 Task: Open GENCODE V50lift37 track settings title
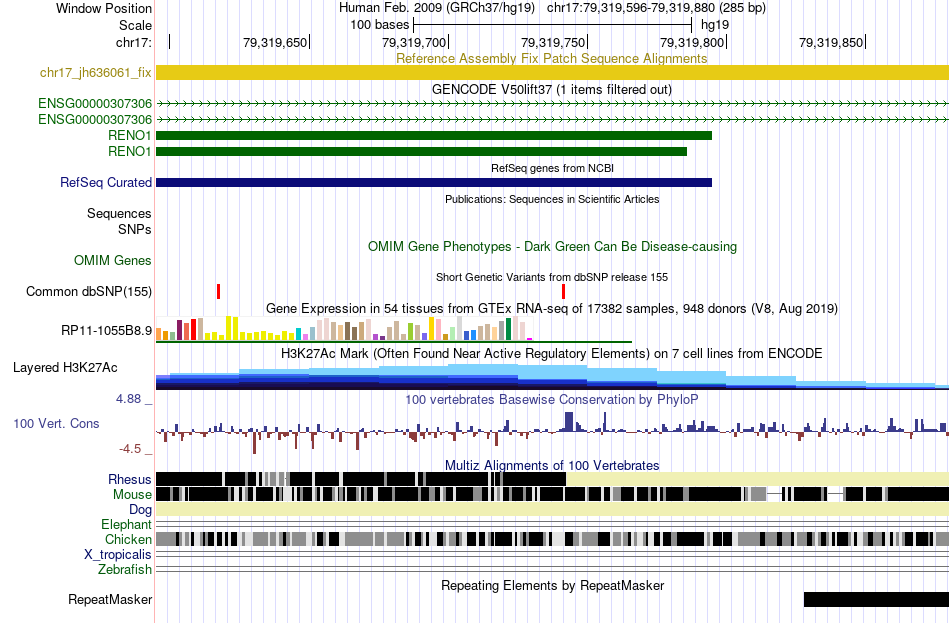pyautogui.click(x=551, y=90)
